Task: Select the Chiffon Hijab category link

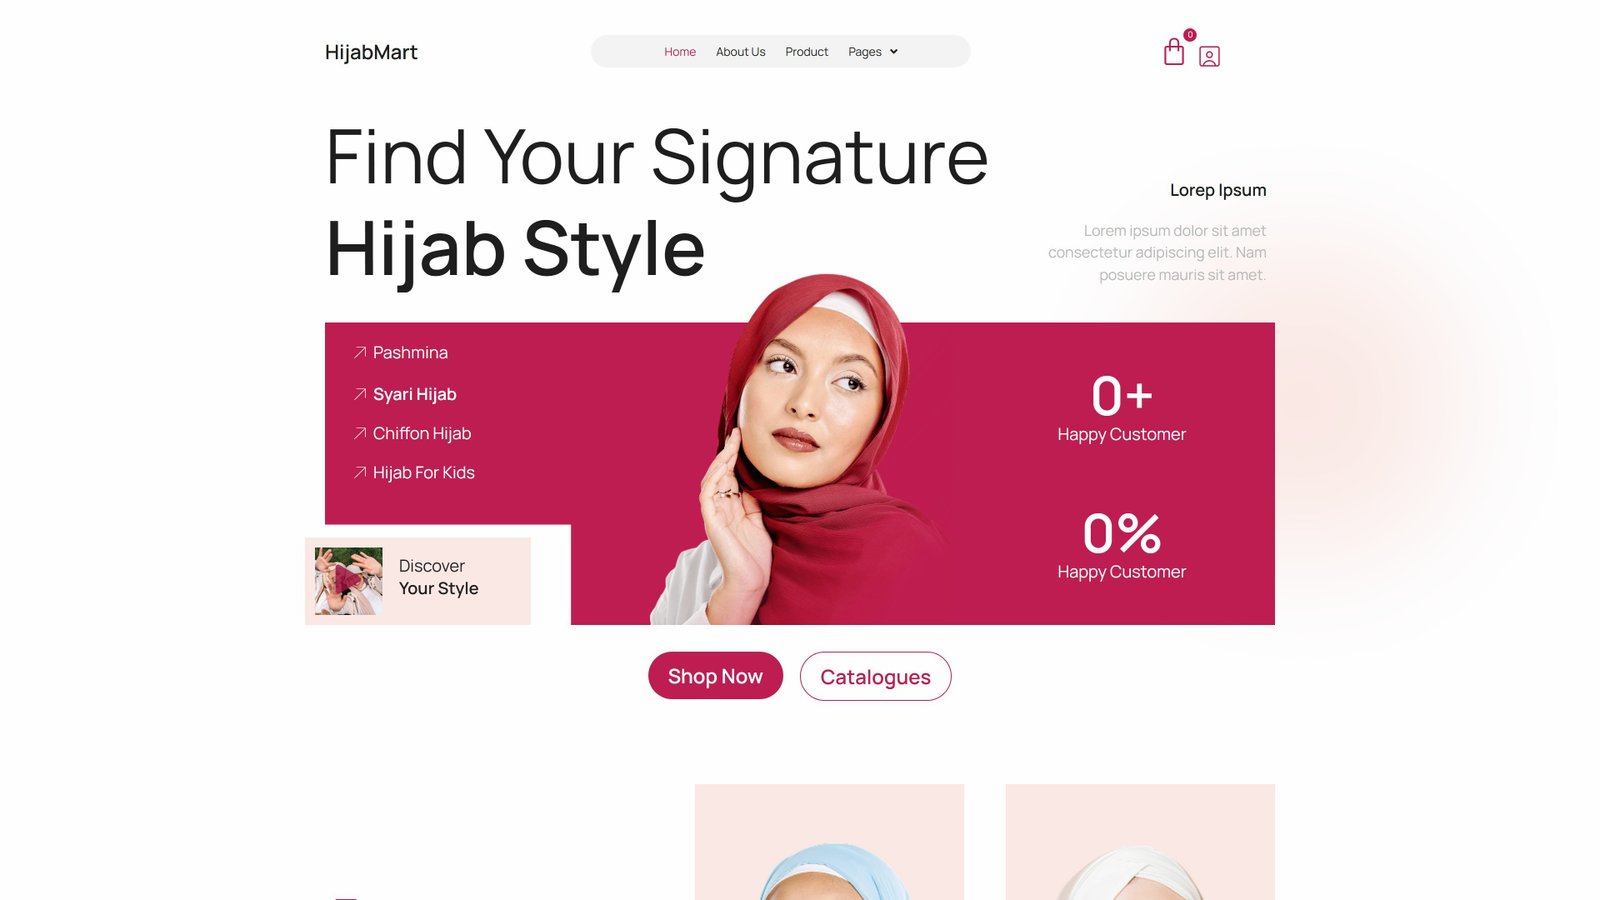Action: [x=422, y=433]
